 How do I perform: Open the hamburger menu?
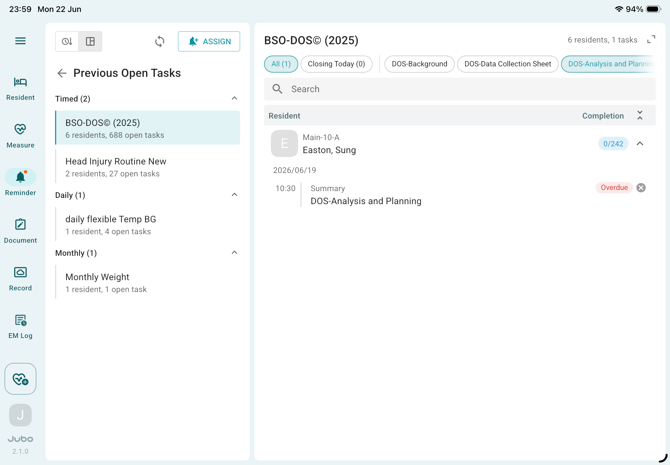[20, 41]
